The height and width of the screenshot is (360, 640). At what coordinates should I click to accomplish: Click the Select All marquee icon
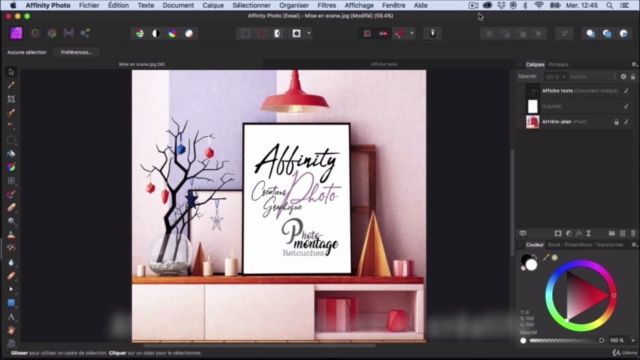click(x=245, y=33)
